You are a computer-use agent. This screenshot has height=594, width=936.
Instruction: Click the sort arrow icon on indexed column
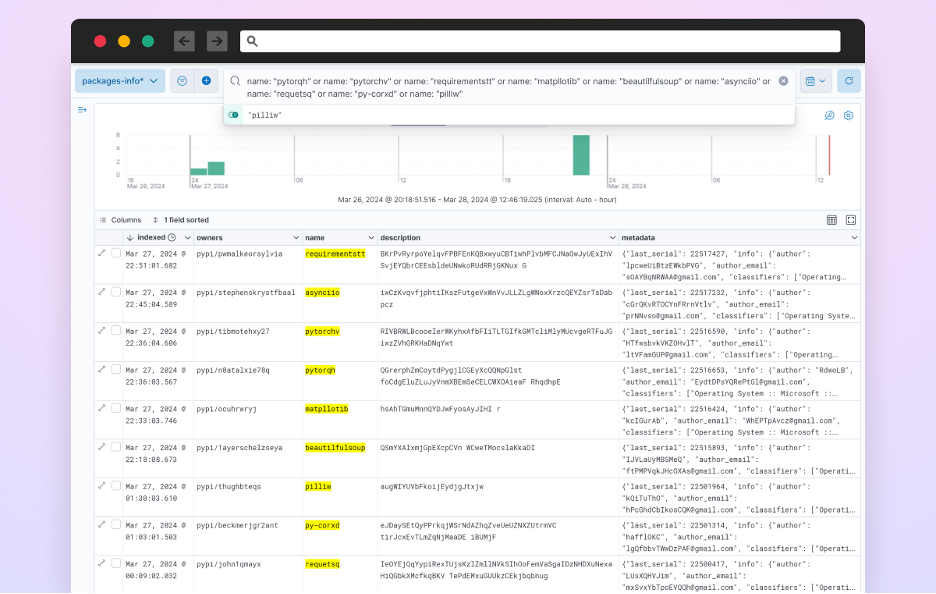click(130, 238)
